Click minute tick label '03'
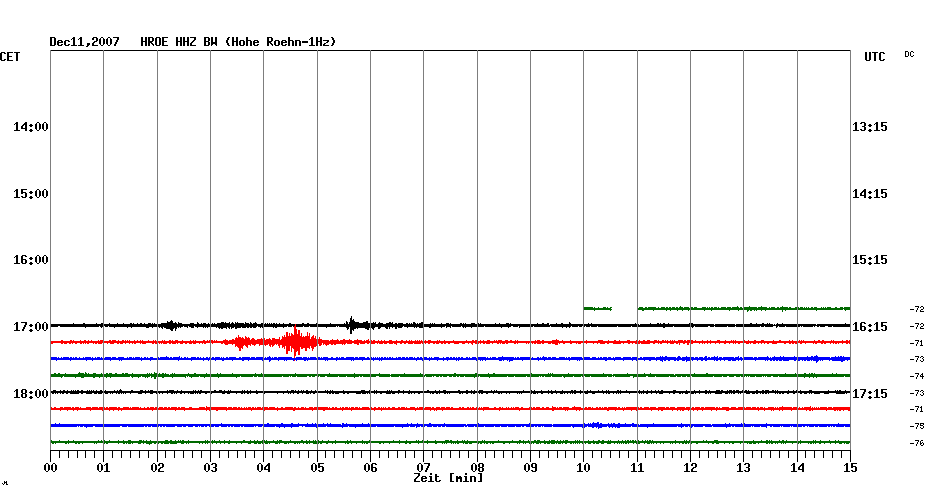 pos(211,468)
